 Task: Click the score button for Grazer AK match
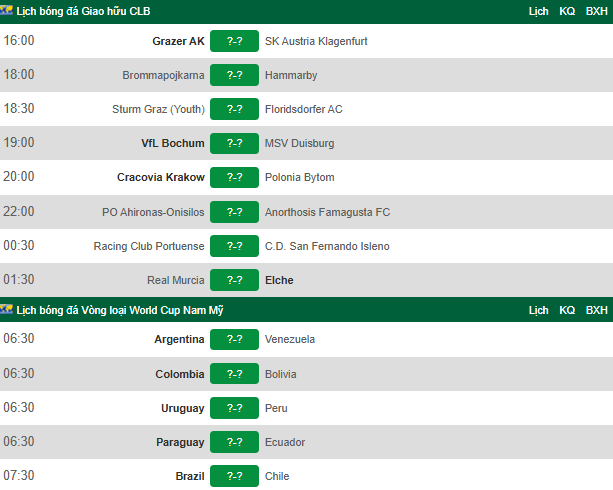point(234,41)
